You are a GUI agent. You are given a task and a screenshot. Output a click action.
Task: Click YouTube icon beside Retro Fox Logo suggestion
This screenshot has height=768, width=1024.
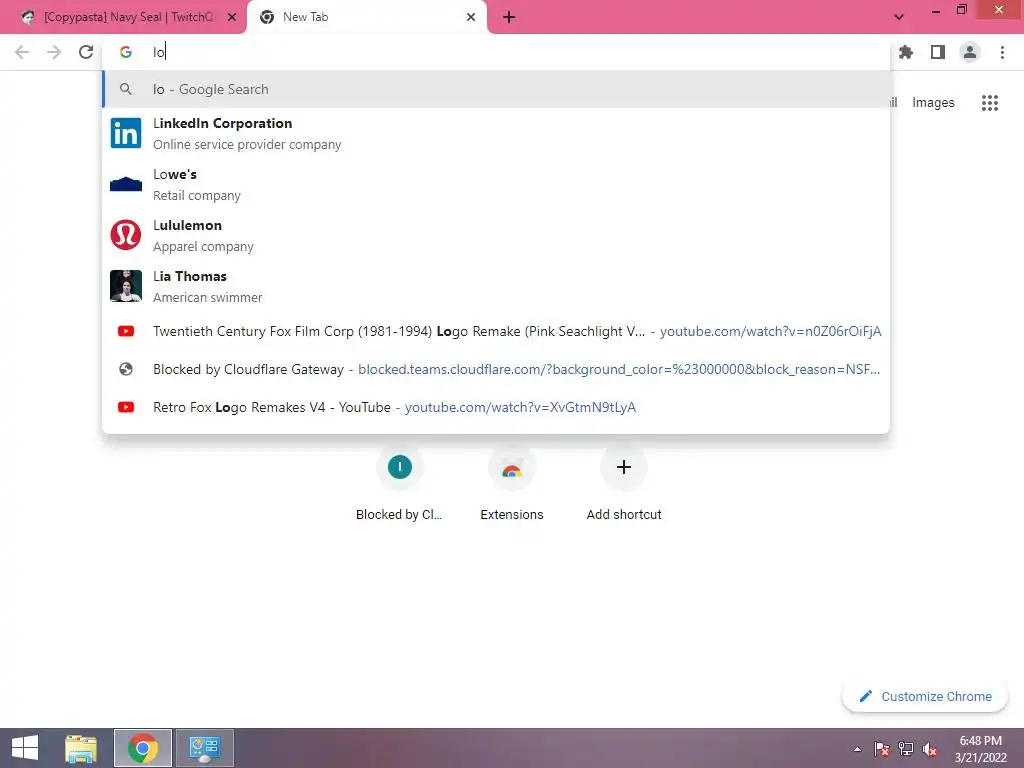pyautogui.click(x=126, y=407)
